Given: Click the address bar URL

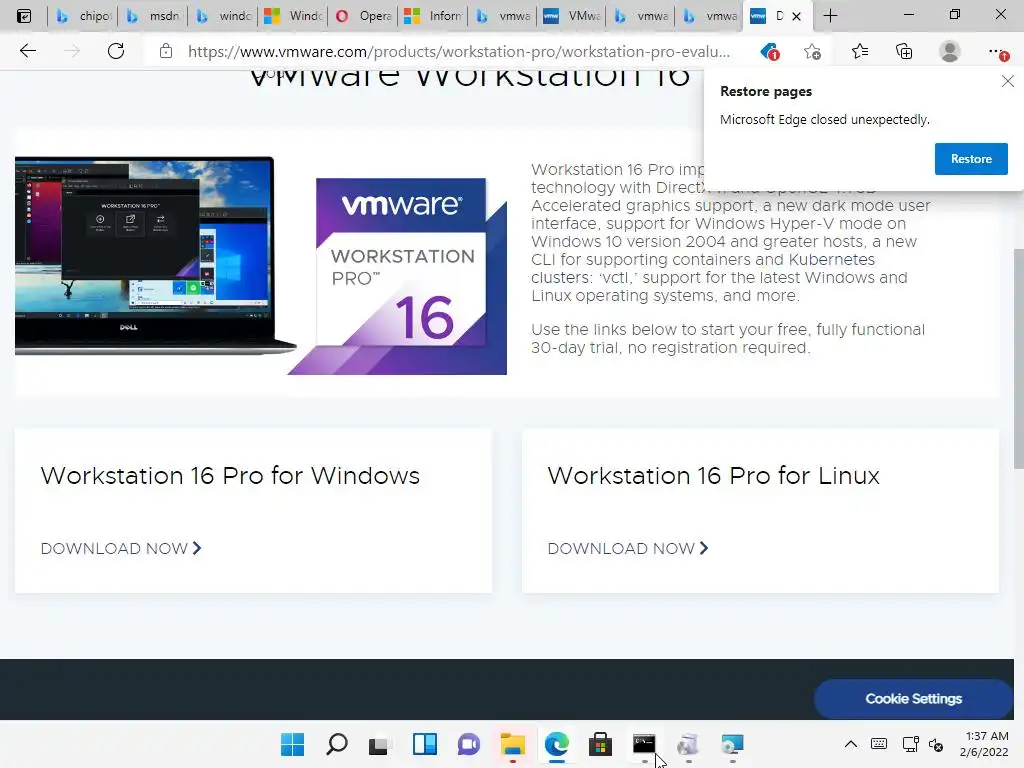Looking at the screenshot, I should click(458, 51).
